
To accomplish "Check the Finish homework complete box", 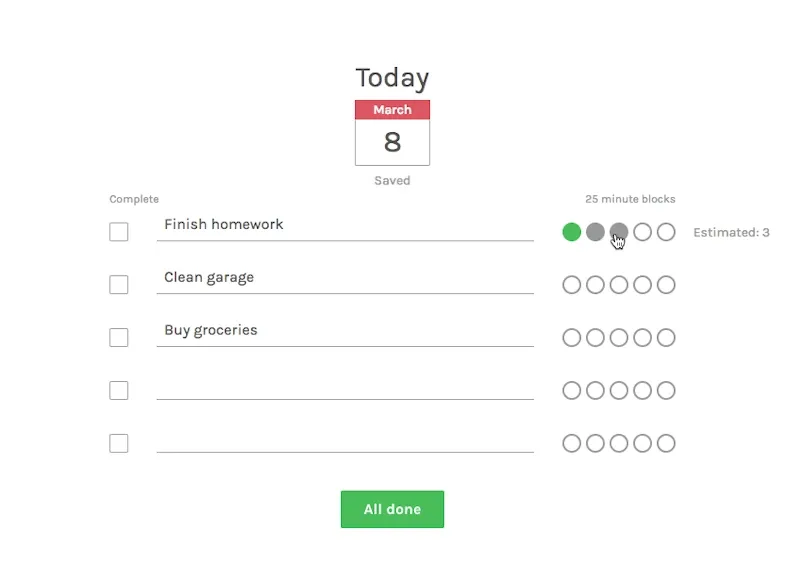I will click(x=119, y=232).
